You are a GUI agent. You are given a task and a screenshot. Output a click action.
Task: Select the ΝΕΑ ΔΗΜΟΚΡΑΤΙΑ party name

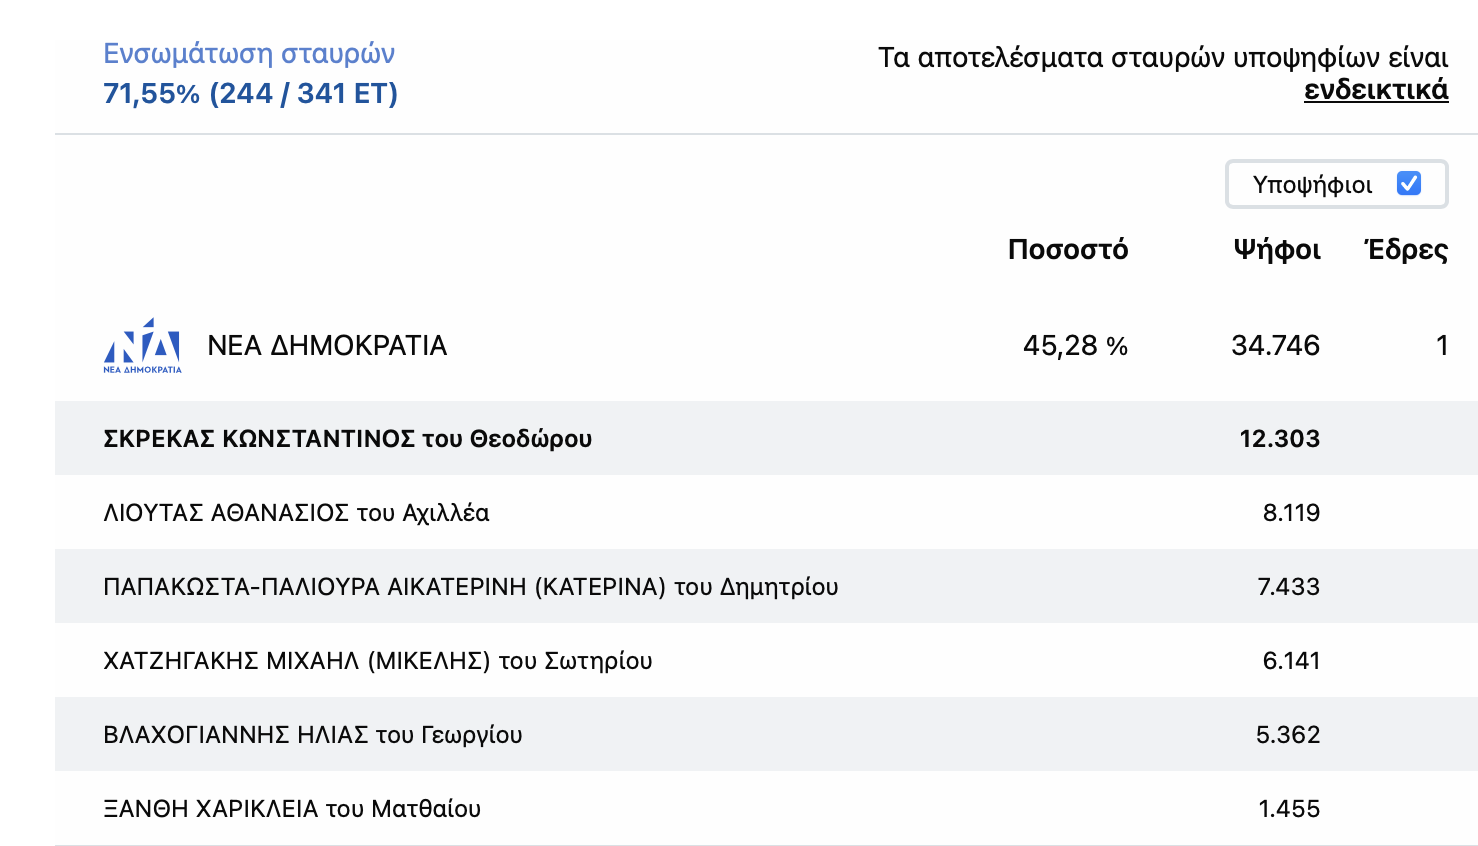point(327,346)
